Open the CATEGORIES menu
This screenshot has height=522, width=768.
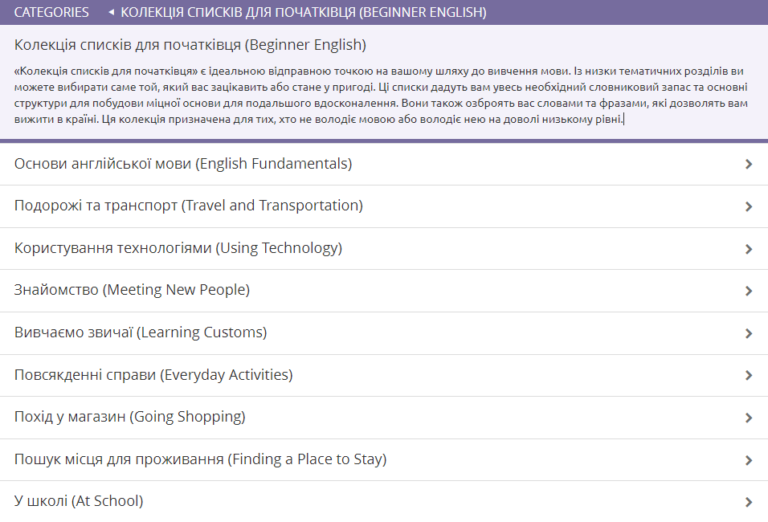click(x=51, y=13)
